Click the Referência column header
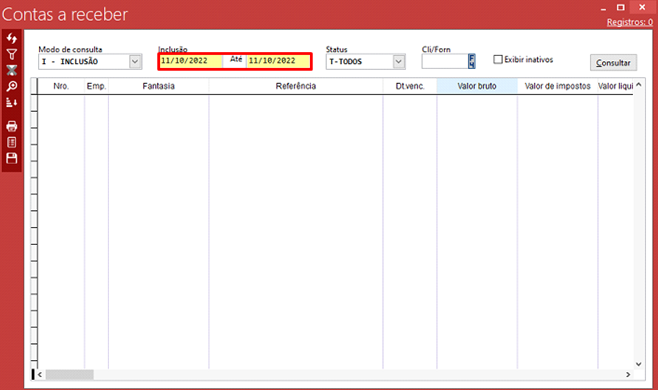The height and width of the screenshot is (390, 658). pos(295,86)
